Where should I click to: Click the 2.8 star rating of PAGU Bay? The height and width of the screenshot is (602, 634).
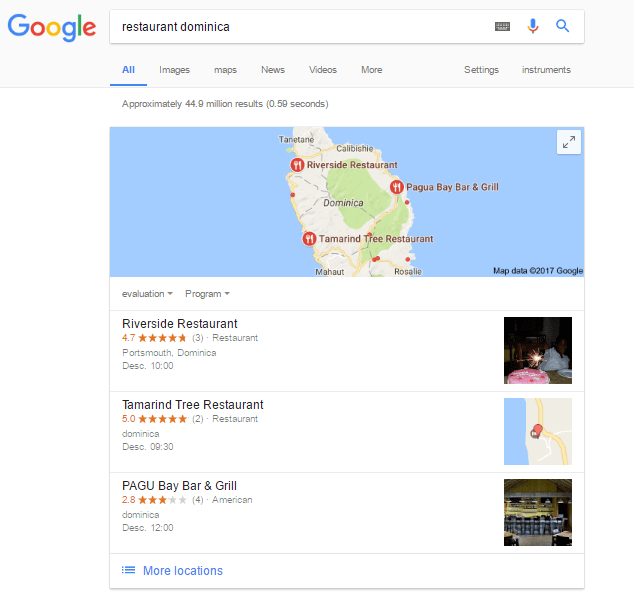coord(154,500)
